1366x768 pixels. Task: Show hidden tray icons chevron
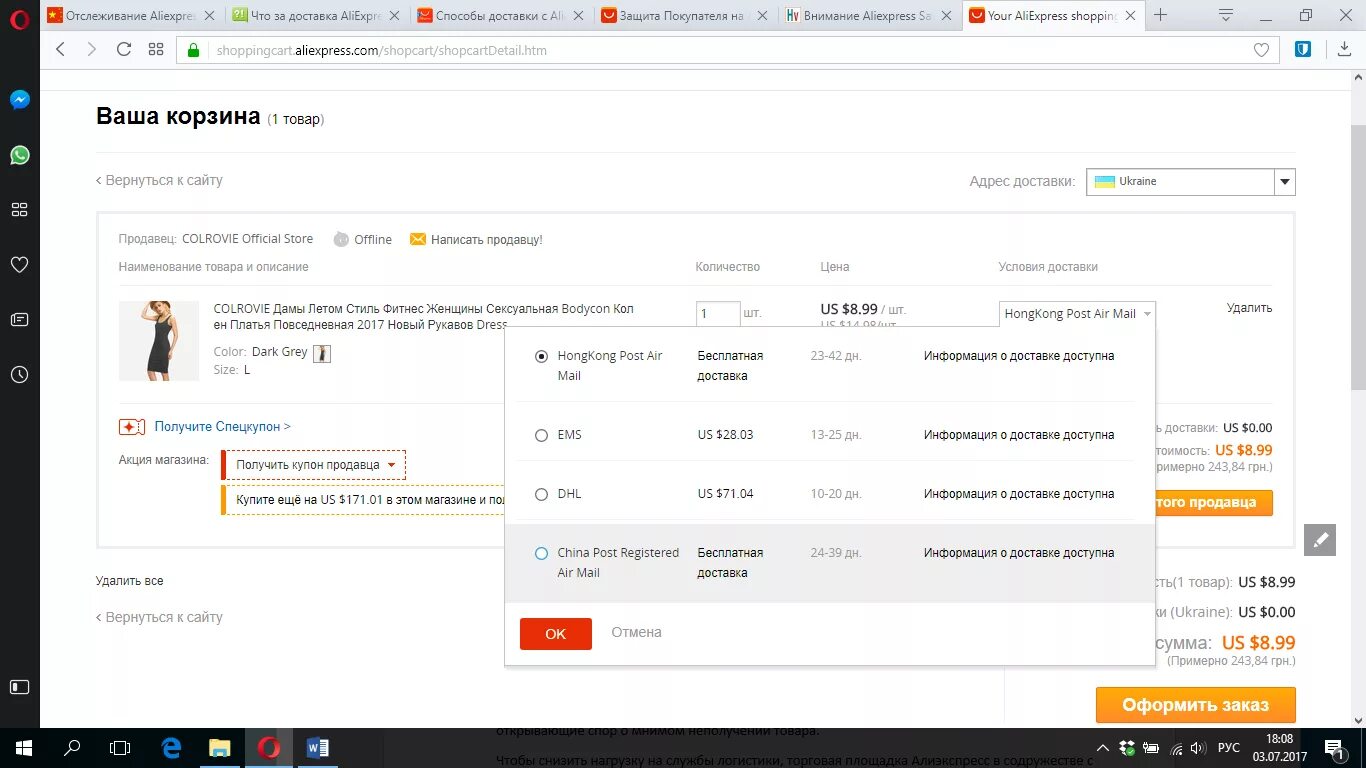pos(1102,748)
